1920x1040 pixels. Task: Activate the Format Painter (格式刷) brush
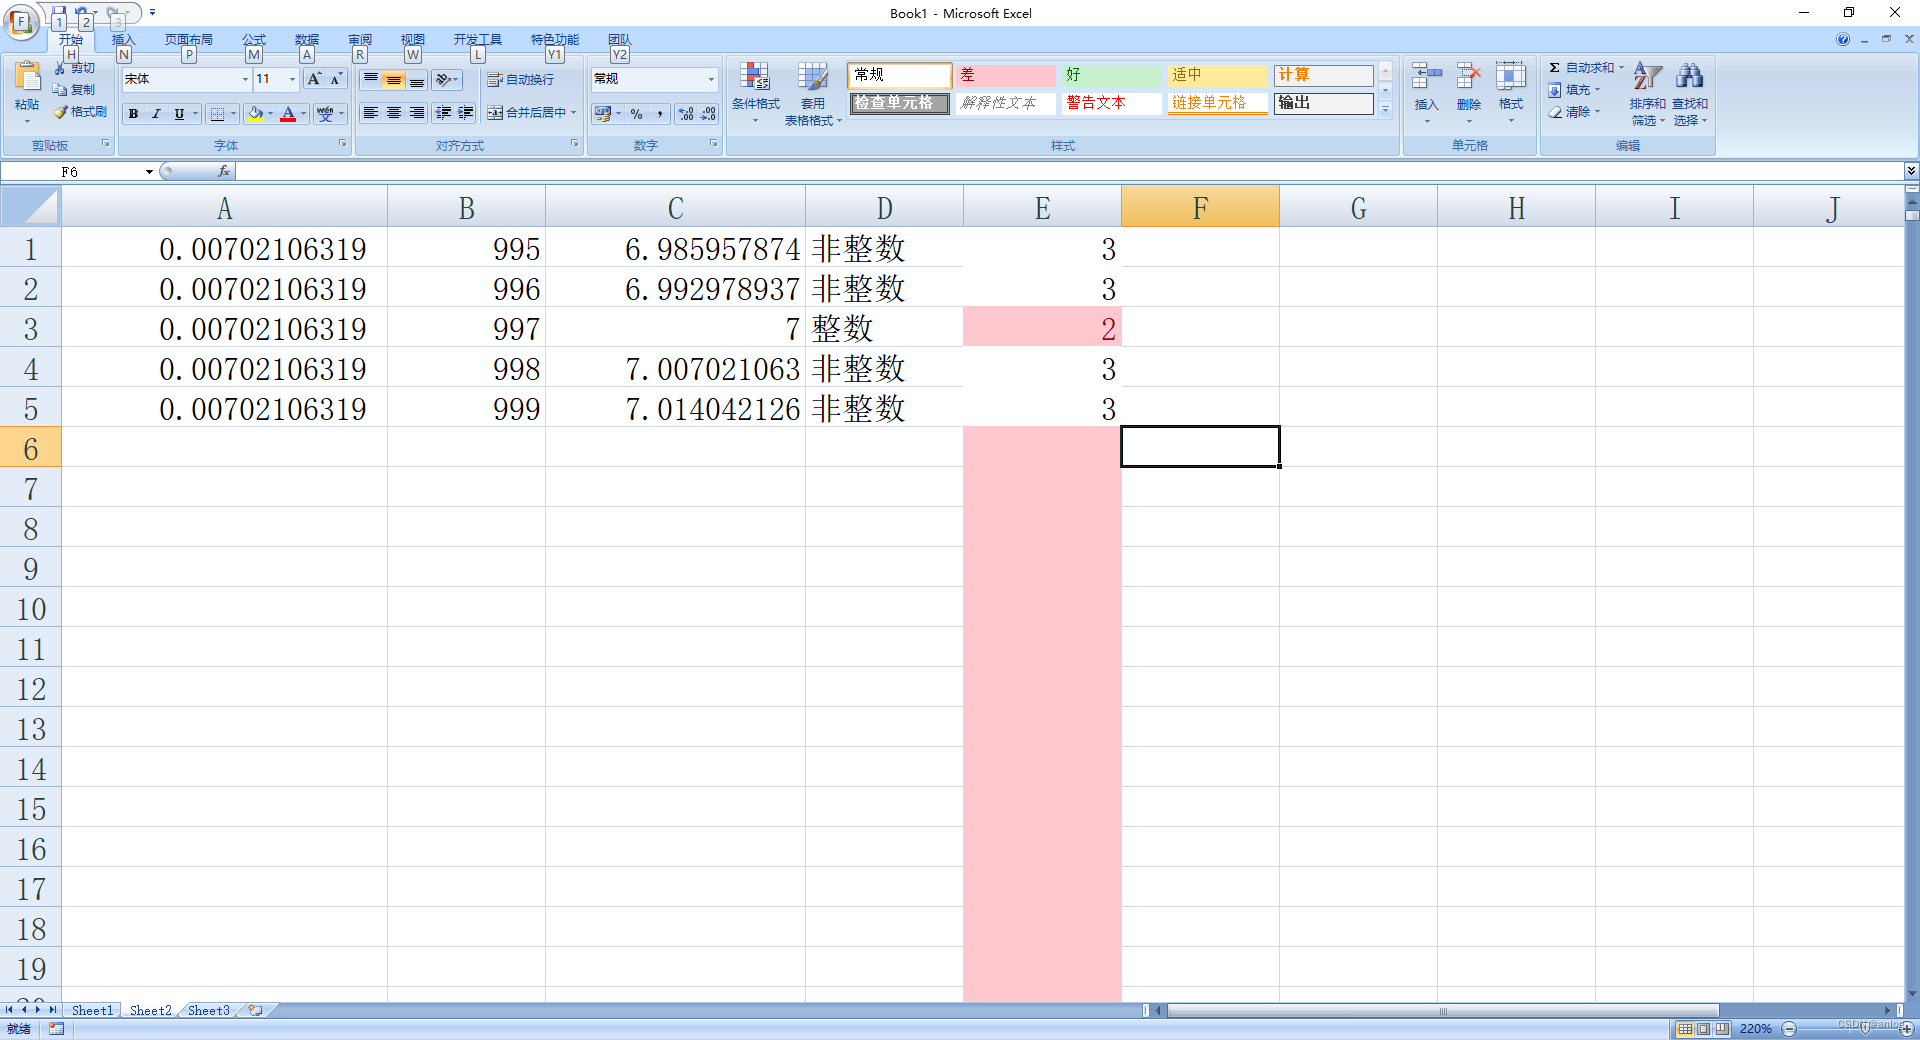60,112
